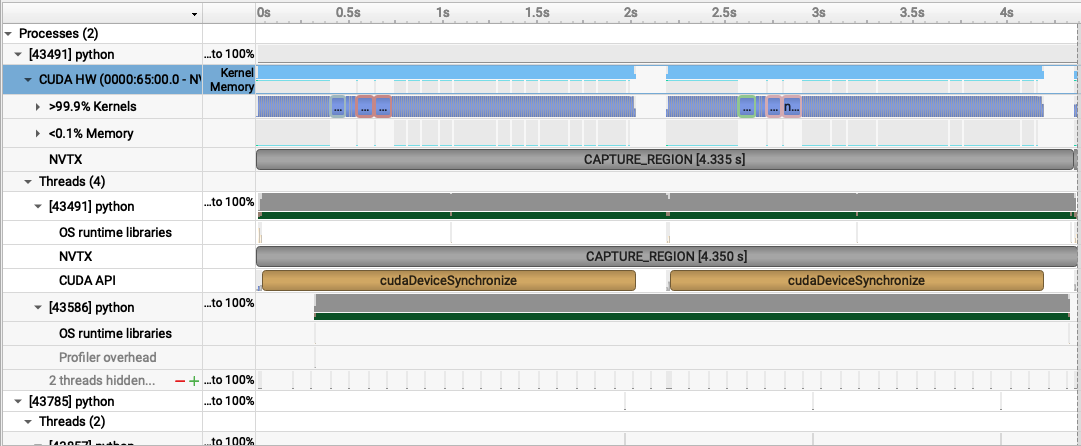The image size is (1081, 446).
Task: Click the [43586] python thread activity bar
Action: pos(691,303)
